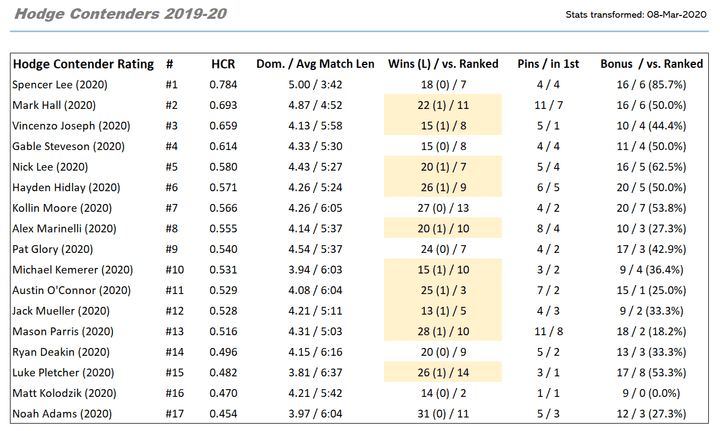Select Gable Steveson (2020) name
Viewport: 720px width, 431px height.
[x=65, y=145]
